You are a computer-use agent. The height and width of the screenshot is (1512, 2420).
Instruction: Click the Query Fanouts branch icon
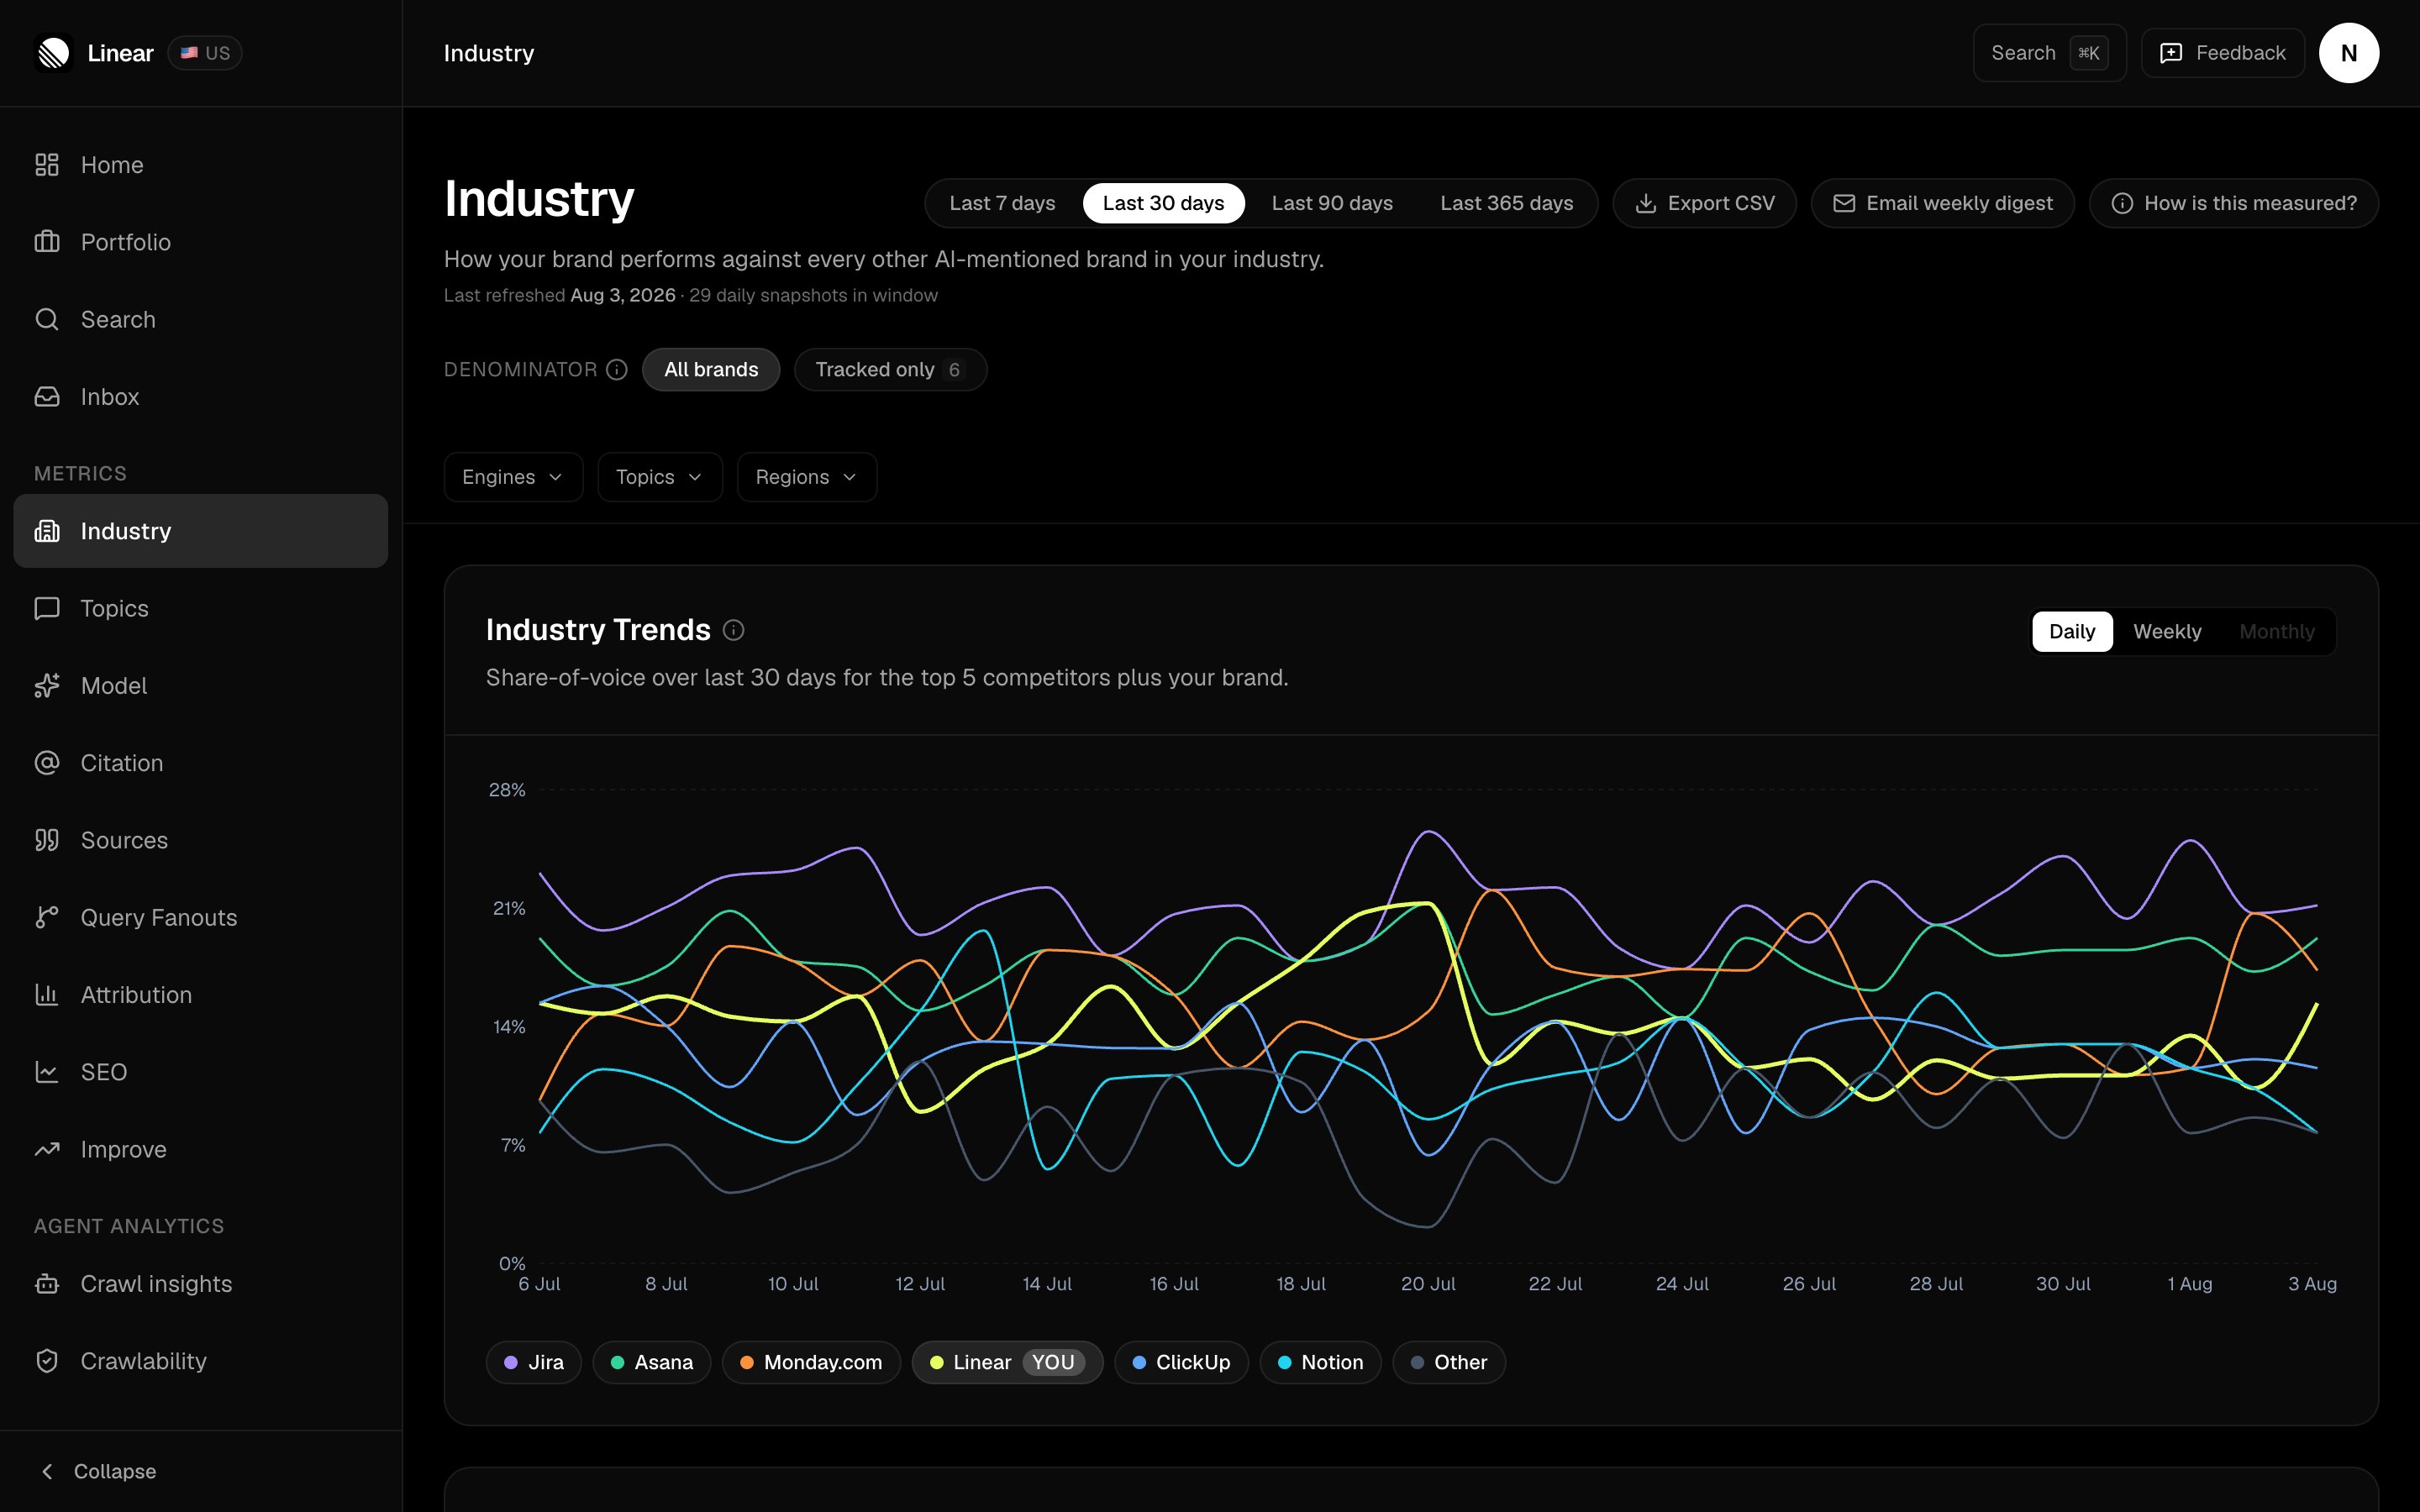pyautogui.click(x=47, y=917)
